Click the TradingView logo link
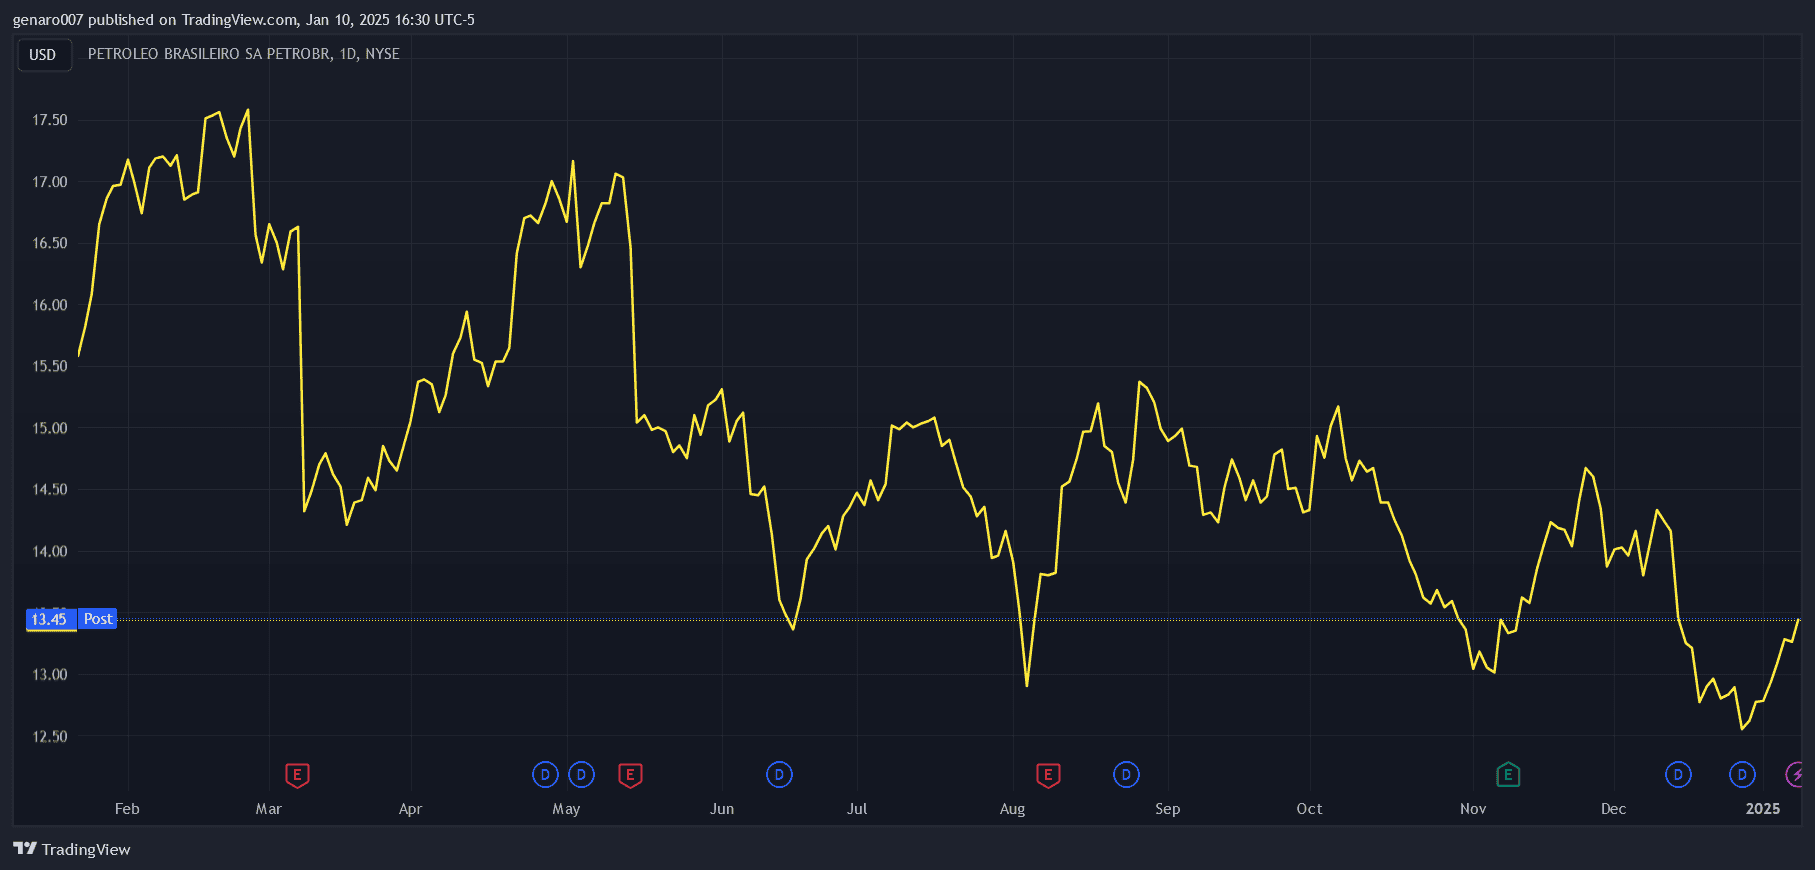The image size is (1815, 870). [x=72, y=849]
